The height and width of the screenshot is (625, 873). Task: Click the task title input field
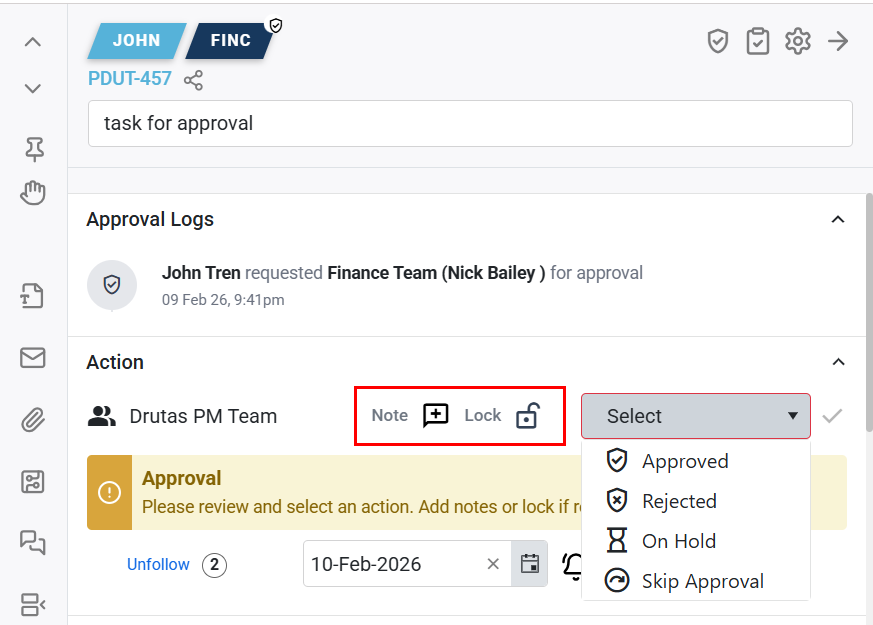[470, 124]
